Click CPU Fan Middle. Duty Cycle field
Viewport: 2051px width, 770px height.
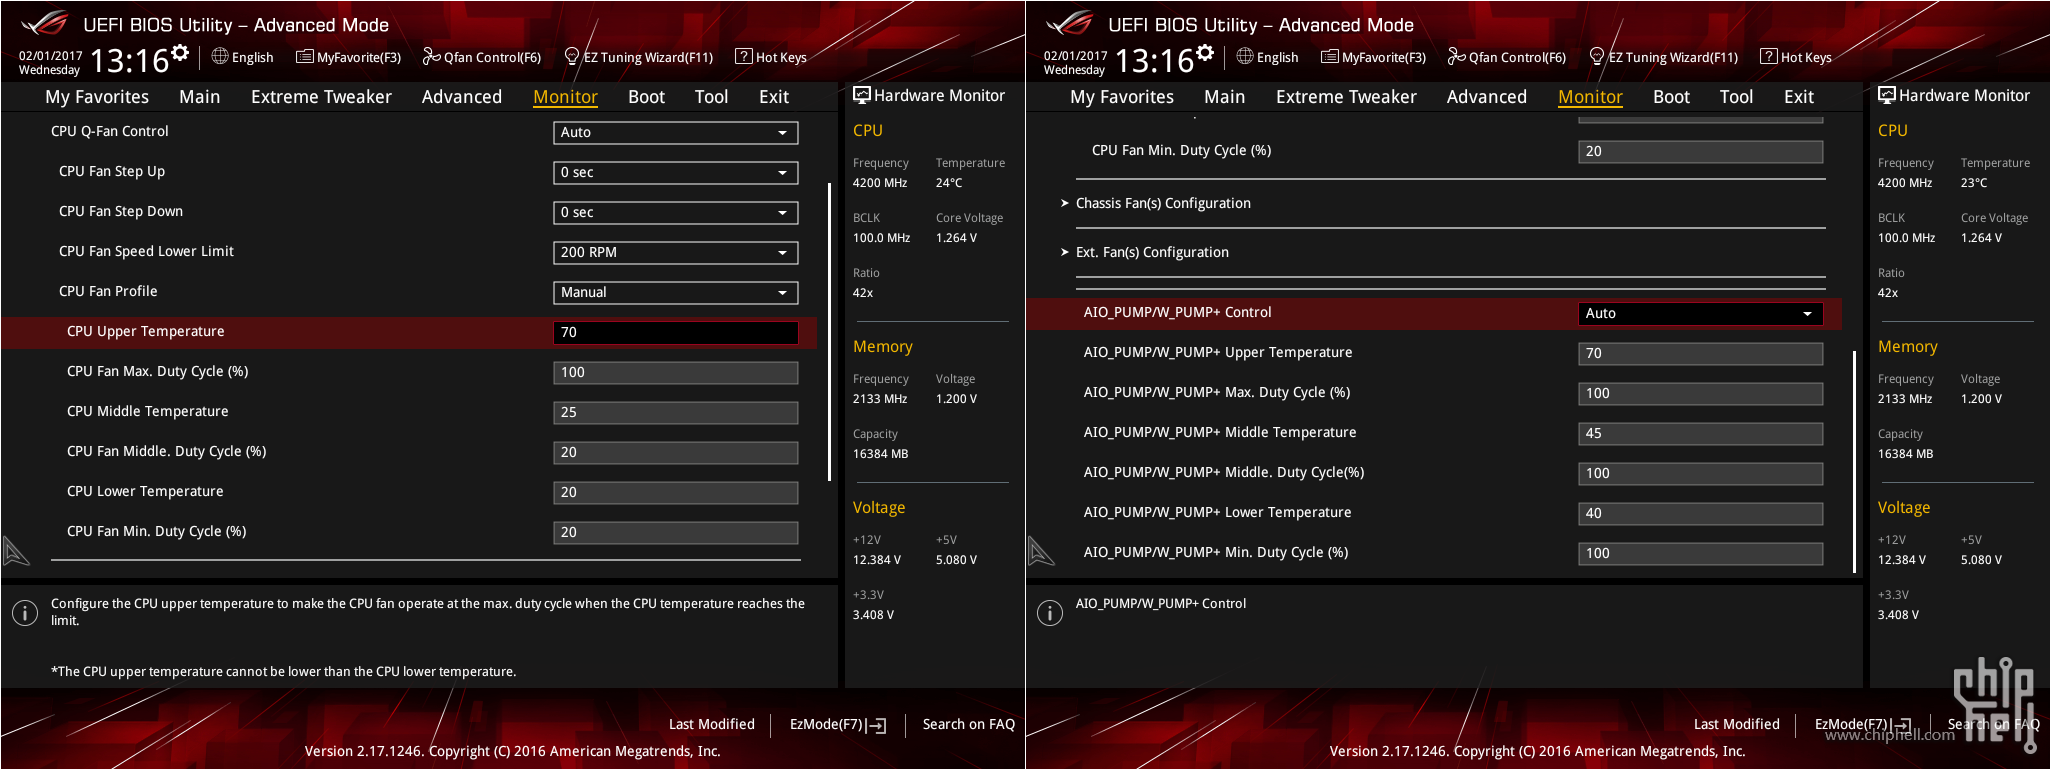pos(676,452)
